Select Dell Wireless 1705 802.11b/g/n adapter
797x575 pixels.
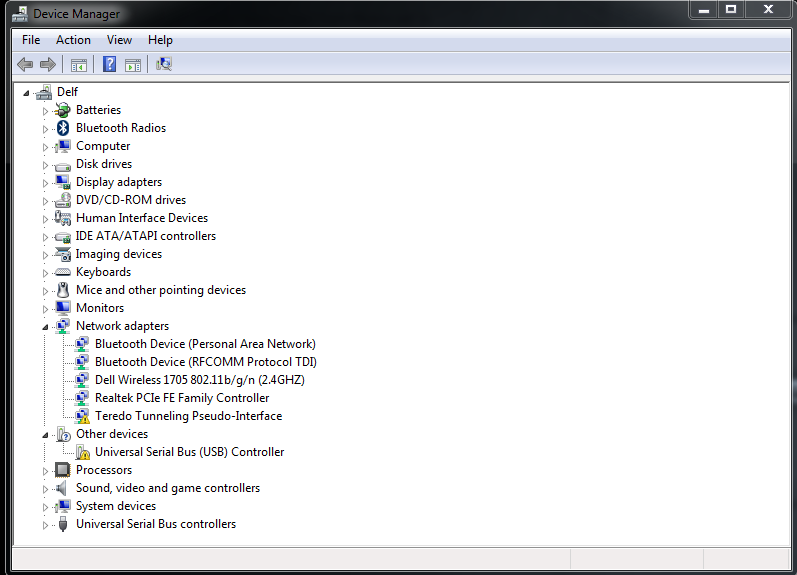200,380
